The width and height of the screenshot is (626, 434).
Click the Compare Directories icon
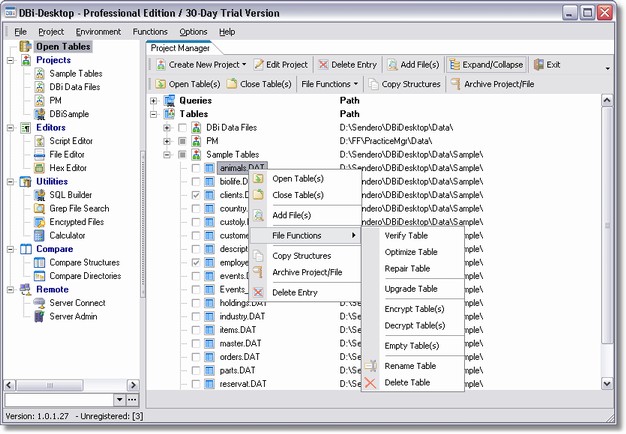pyautogui.click(x=39, y=276)
